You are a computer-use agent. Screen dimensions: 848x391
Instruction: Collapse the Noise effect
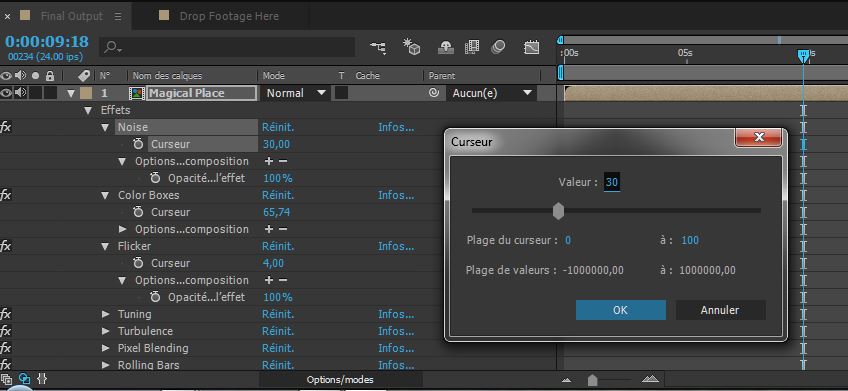[x=105, y=128]
